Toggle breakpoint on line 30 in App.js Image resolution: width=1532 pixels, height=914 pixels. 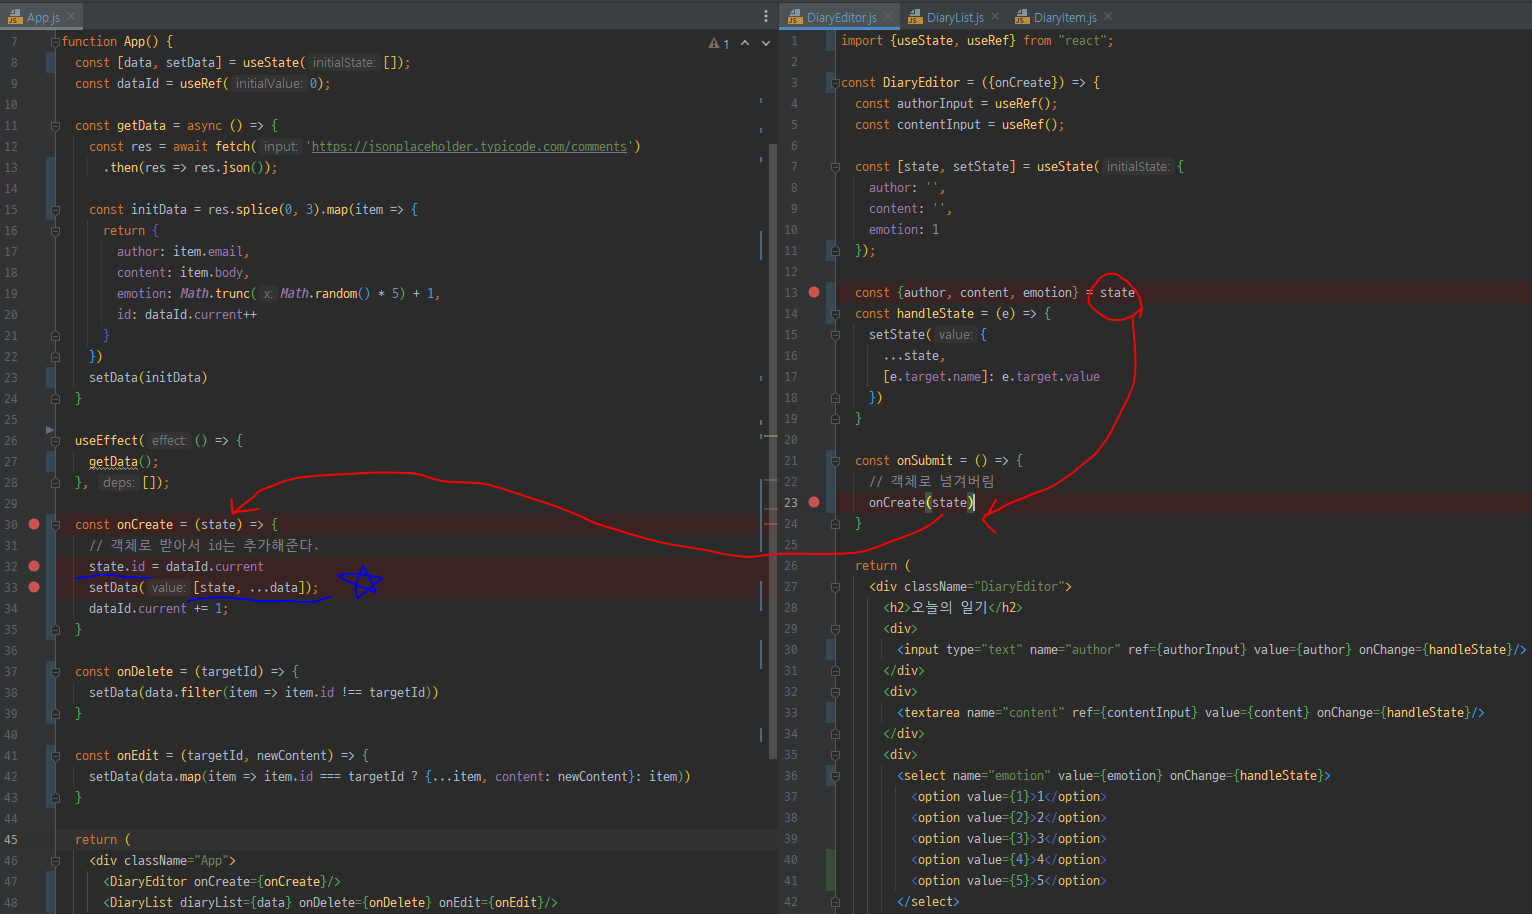click(x=34, y=524)
